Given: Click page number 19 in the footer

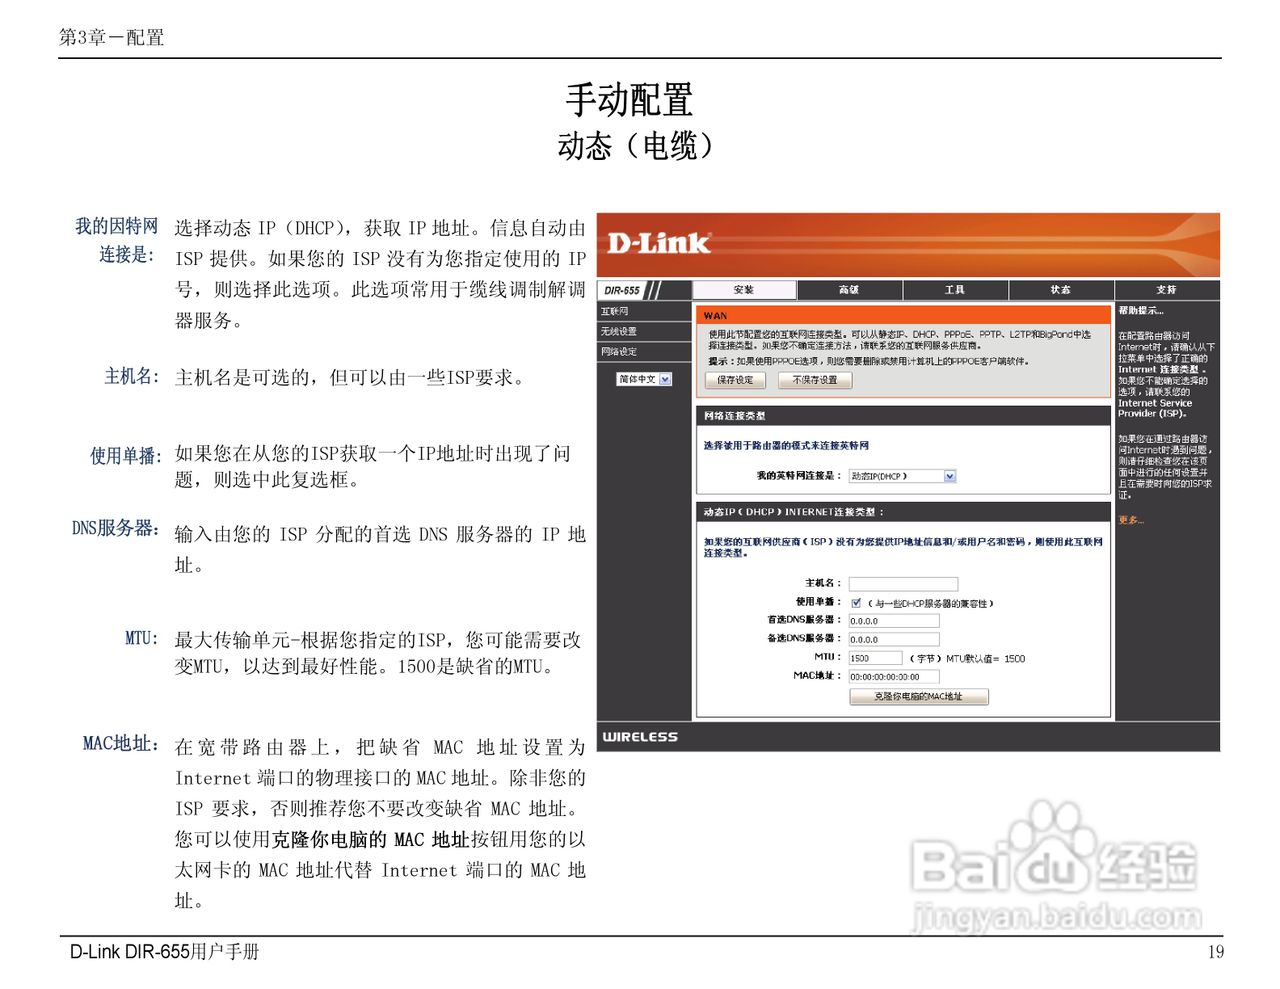Looking at the screenshot, I should coord(1215,952).
